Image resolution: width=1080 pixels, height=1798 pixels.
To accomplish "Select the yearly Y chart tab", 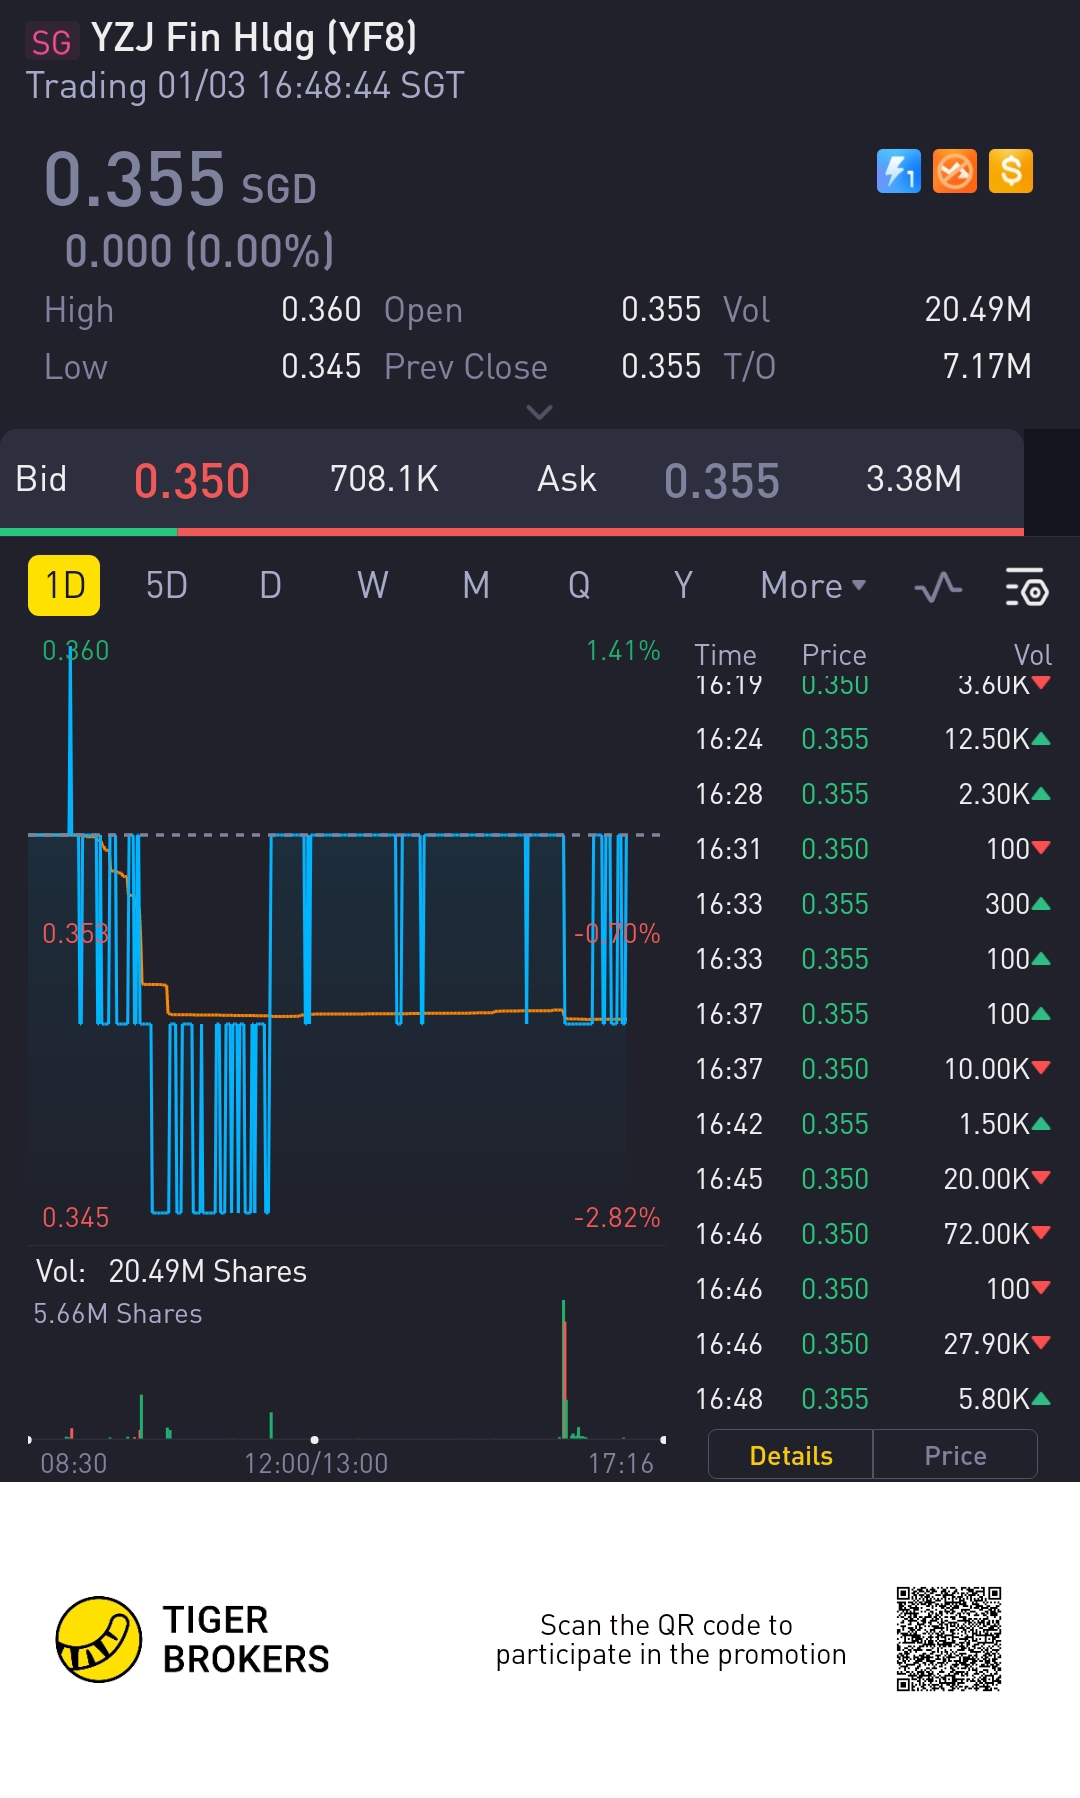I will coord(683,586).
